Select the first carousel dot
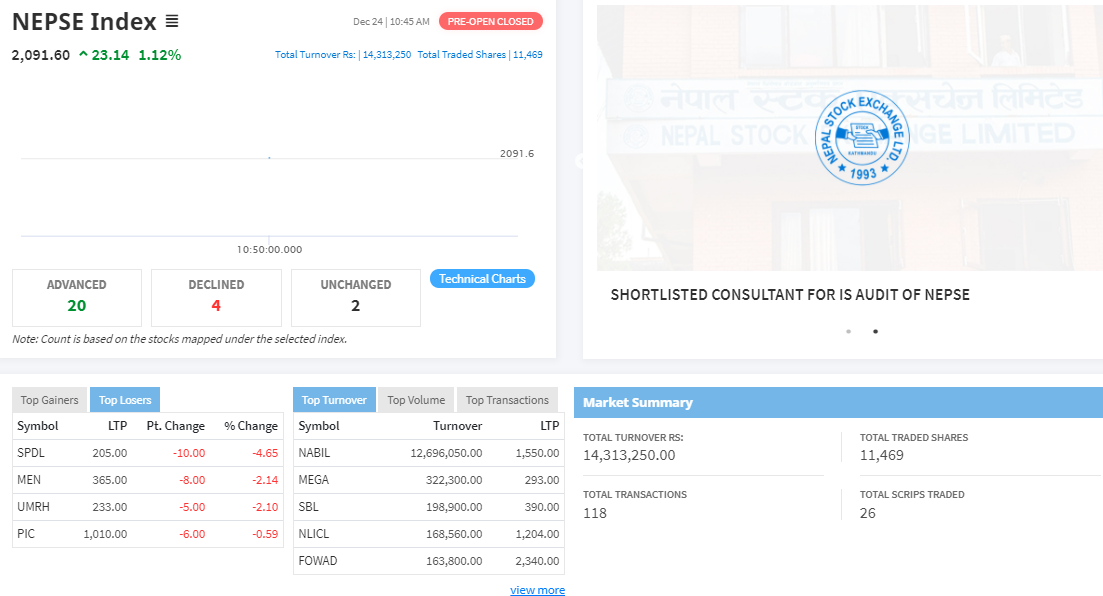Viewport: 1103px width, 596px height. pos(848,331)
